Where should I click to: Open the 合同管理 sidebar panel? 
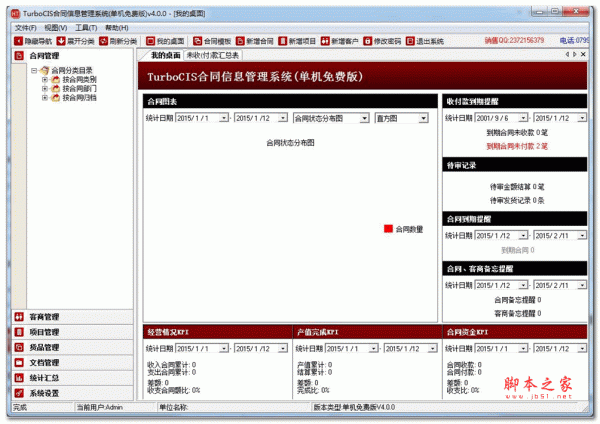(x=73, y=56)
